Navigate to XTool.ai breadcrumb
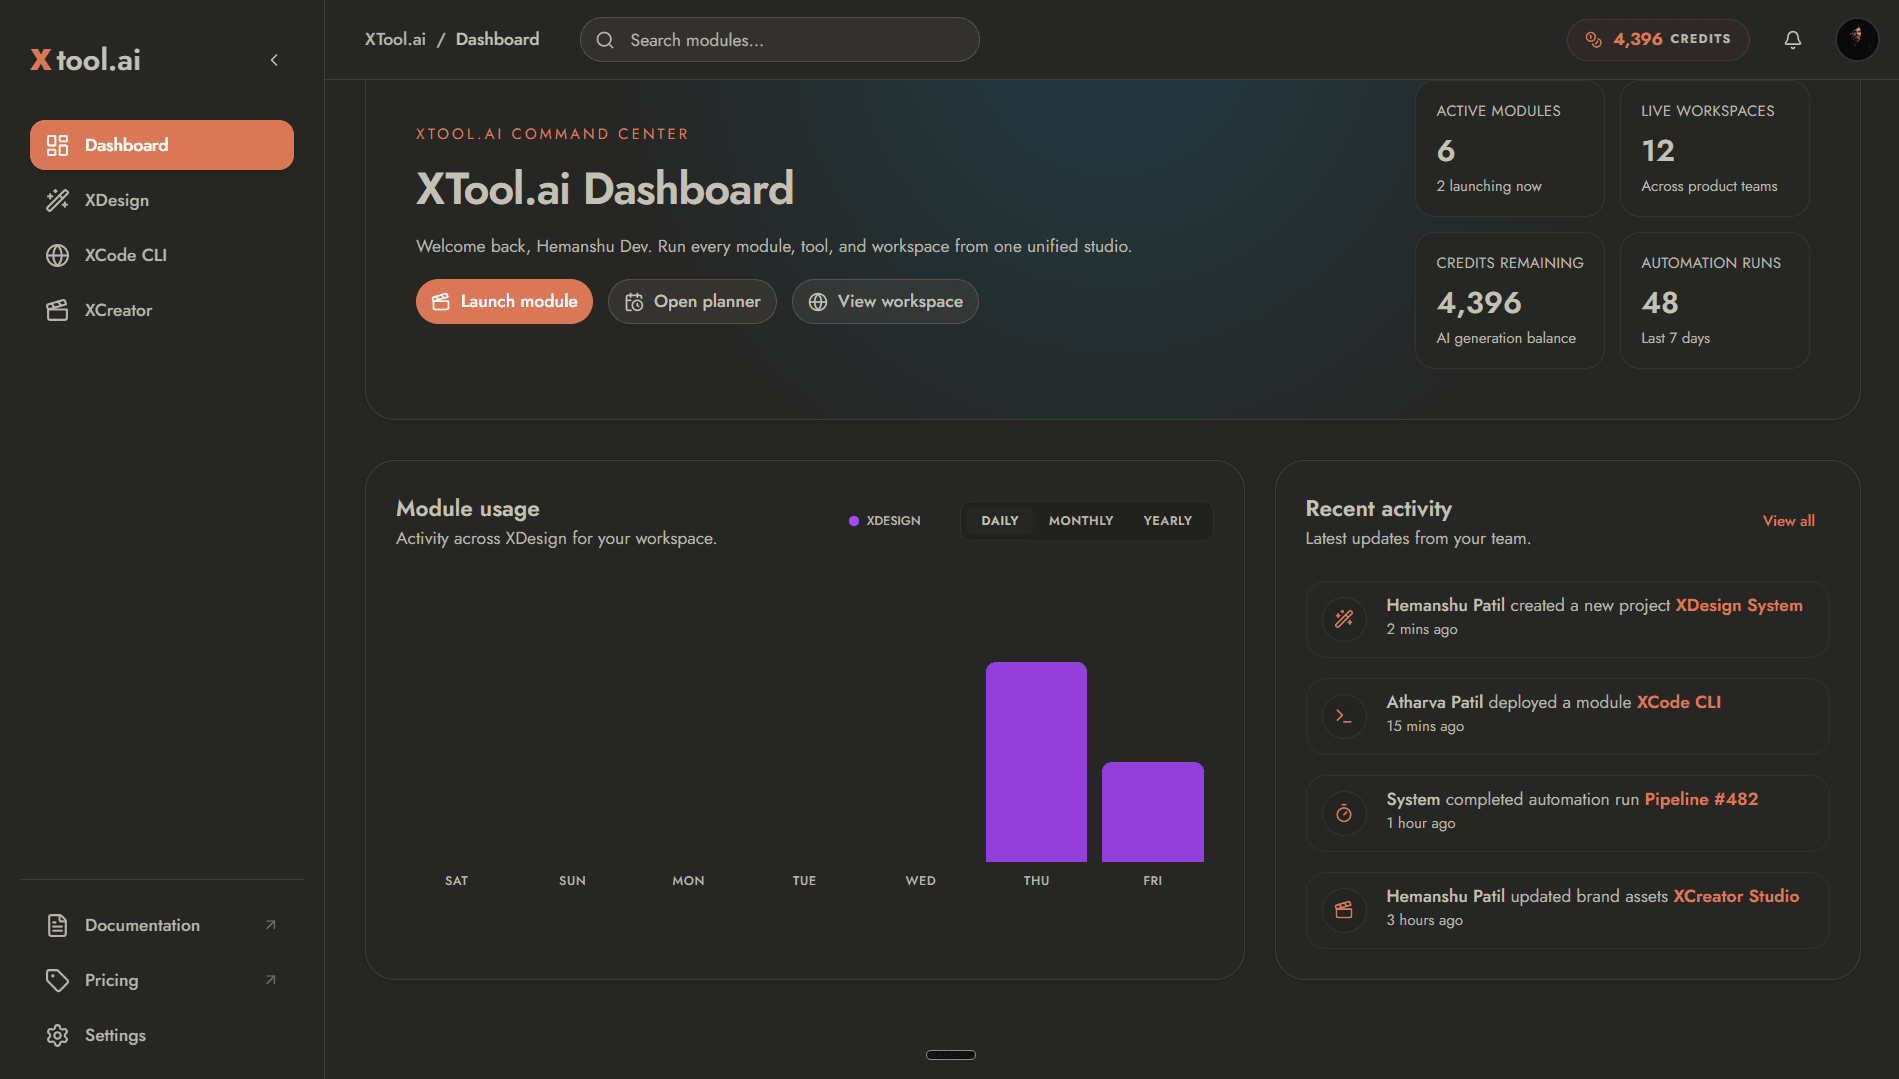 tap(394, 39)
